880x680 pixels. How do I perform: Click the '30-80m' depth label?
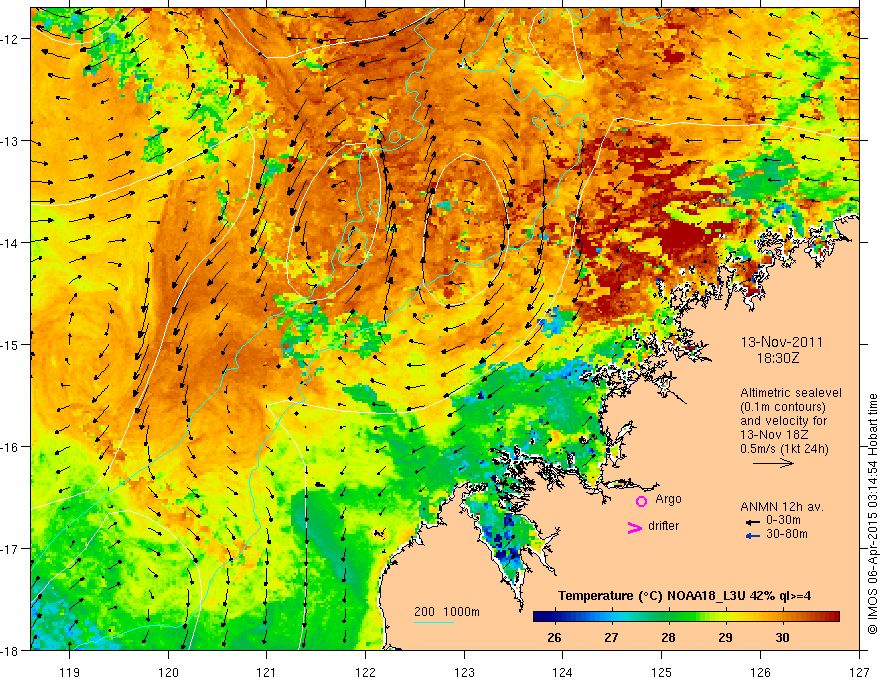point(787,534)
